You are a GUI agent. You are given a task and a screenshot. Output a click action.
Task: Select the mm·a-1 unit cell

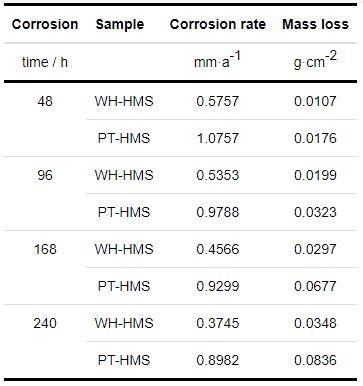217,60
